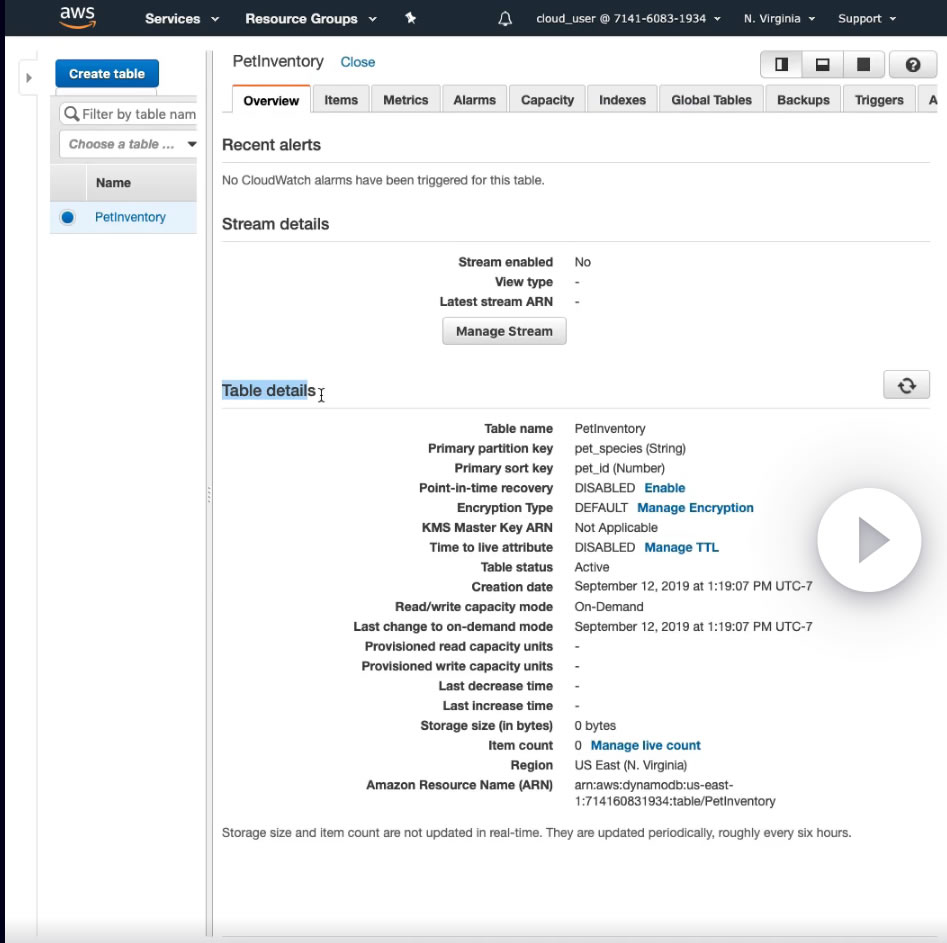Click the Active table status value
This screenshot has width=947, height=943.
tap(592, 567)
